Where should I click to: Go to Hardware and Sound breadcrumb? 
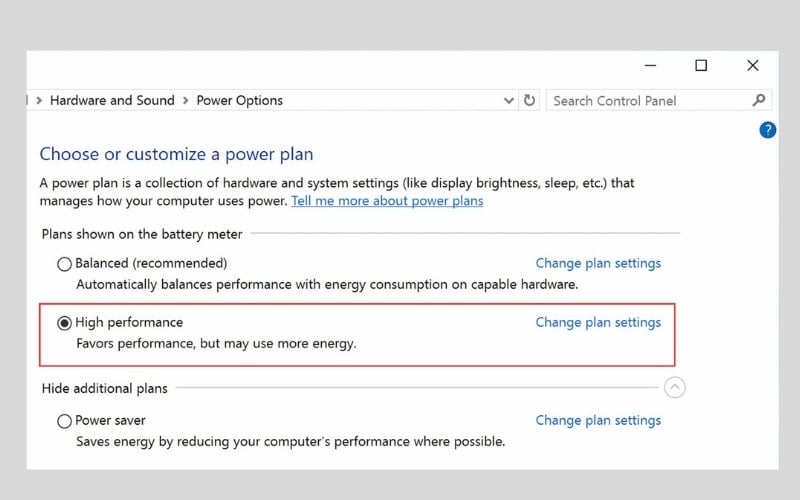[112, 100]
